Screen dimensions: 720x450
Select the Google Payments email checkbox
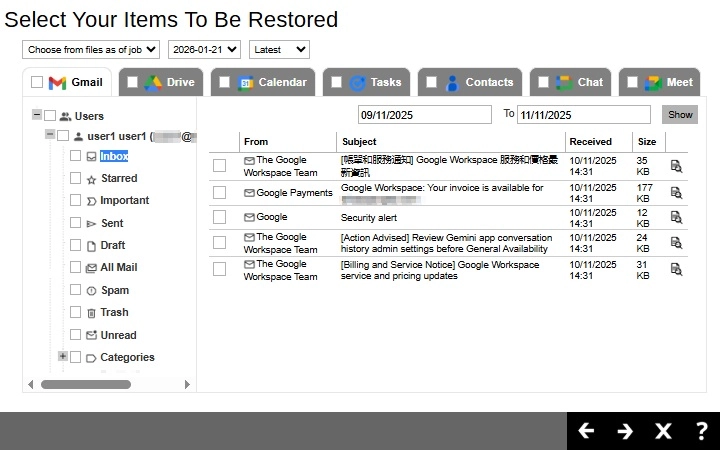tap(219, 192)
